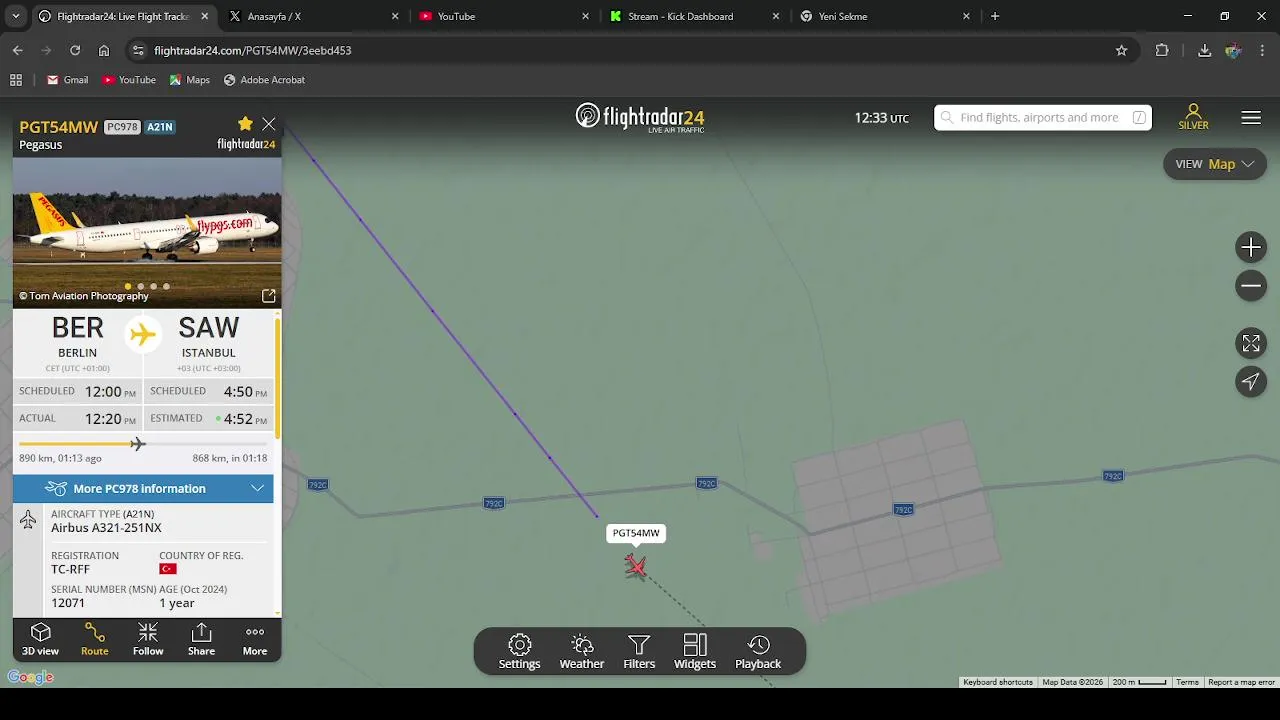Click the Flightradar24 logo
Screen dimensions: 1280x720
click(640, 117)
